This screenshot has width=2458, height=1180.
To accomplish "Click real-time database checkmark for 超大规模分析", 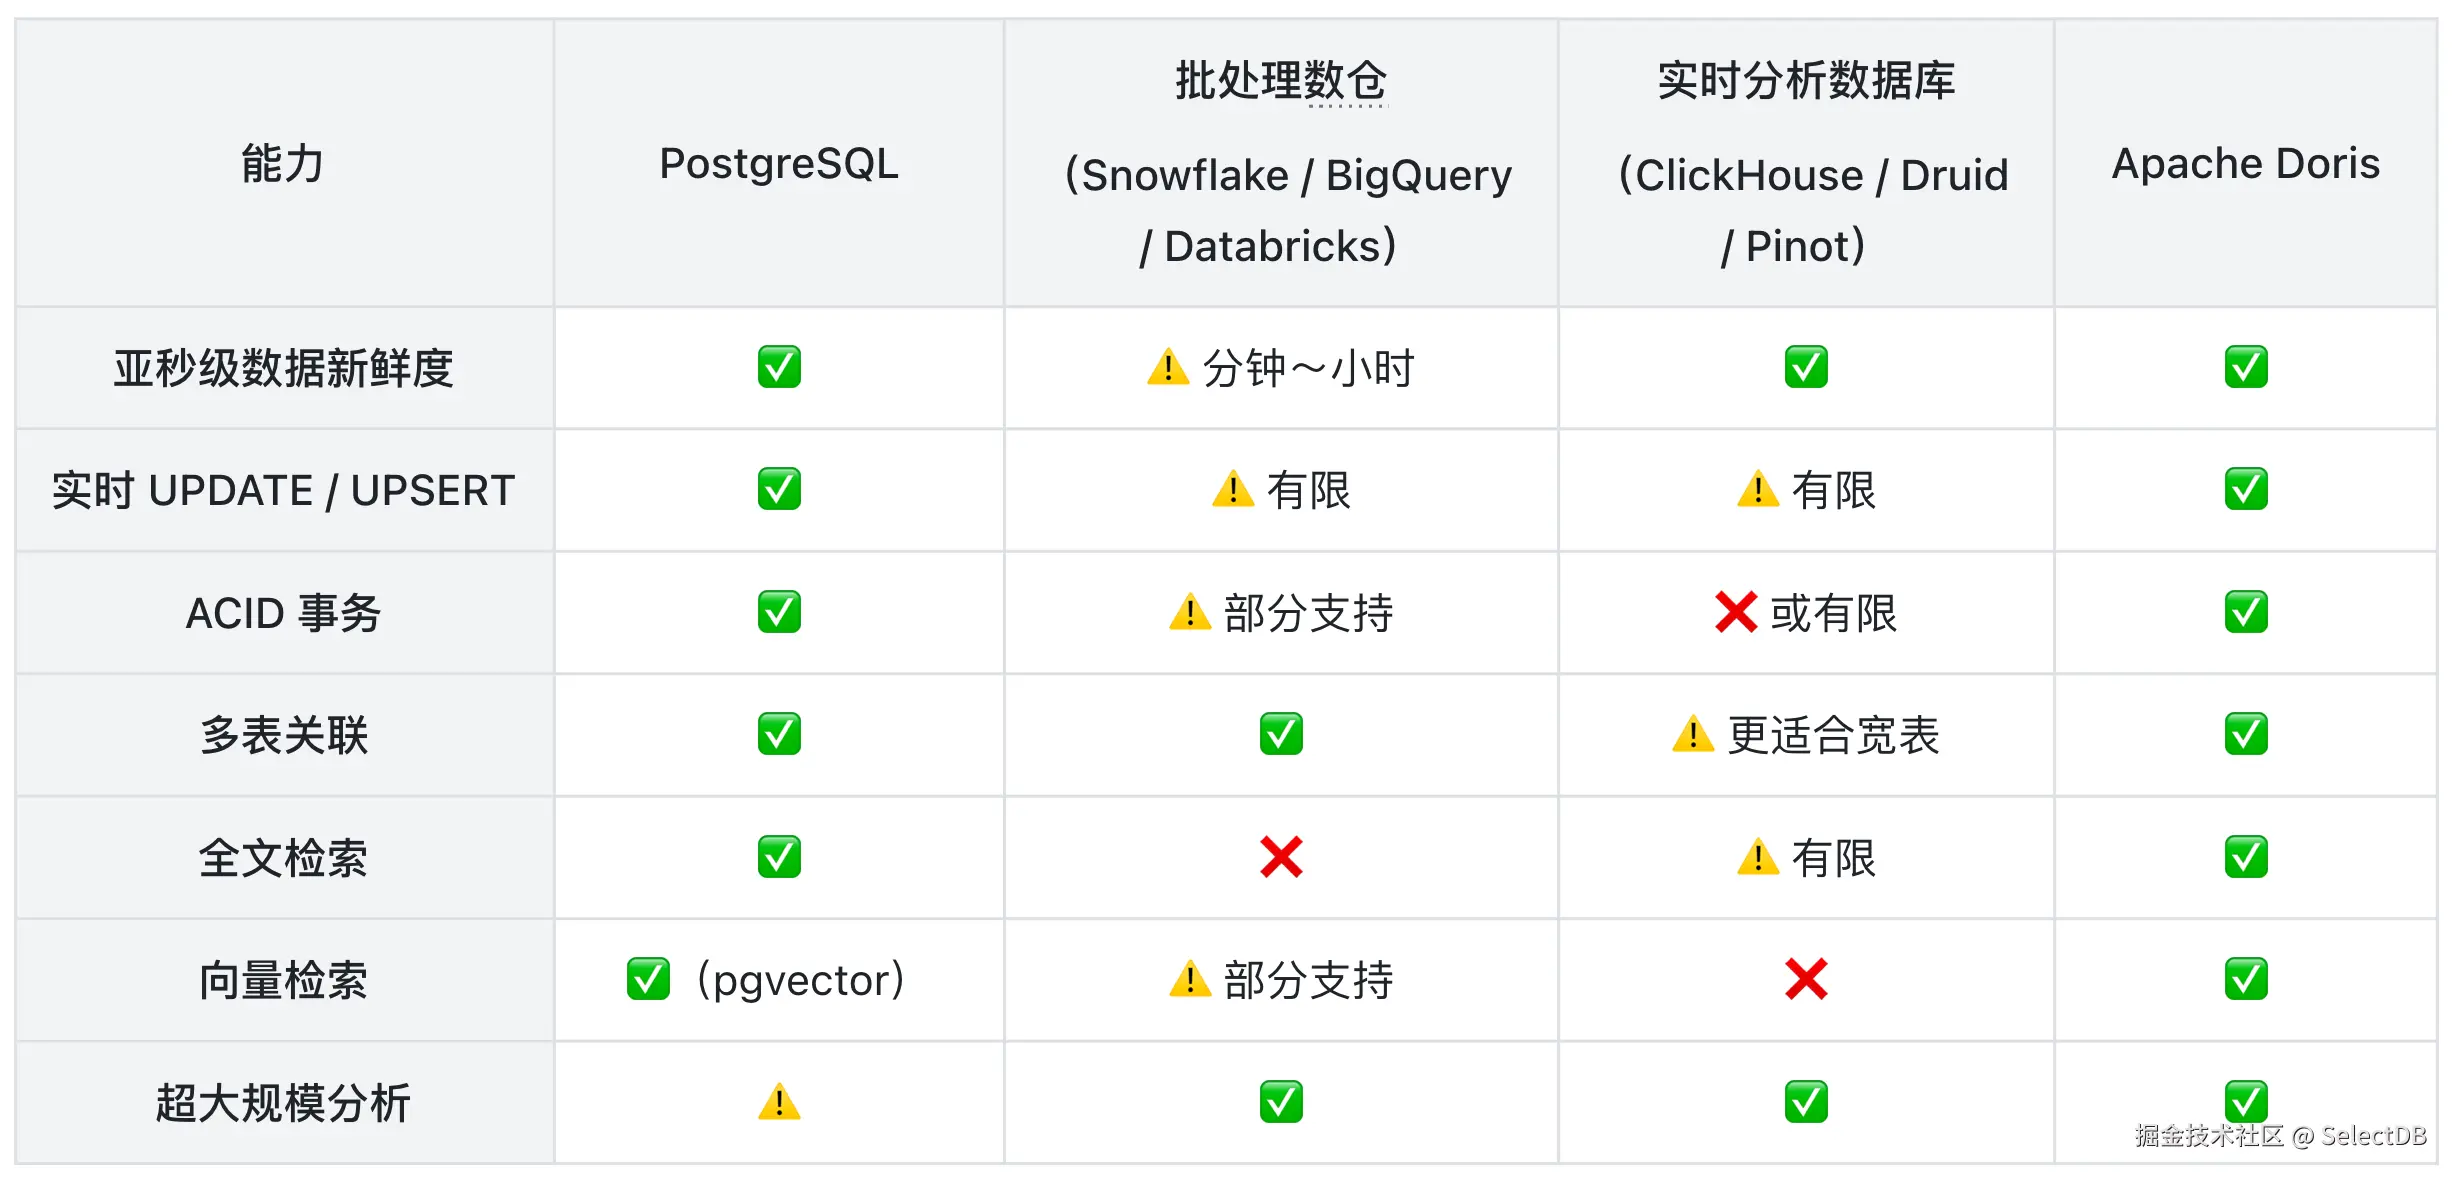I will pos(1806,1102).
